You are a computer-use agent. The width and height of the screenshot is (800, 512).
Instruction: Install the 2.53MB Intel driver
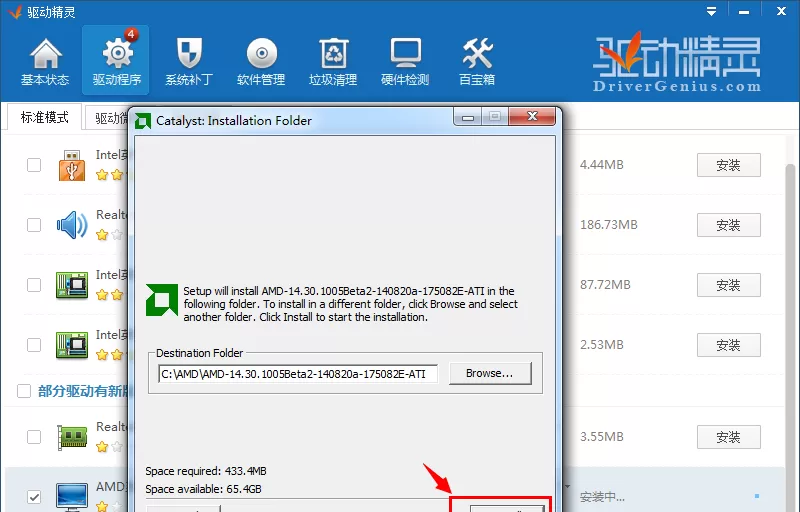(729, 345)
